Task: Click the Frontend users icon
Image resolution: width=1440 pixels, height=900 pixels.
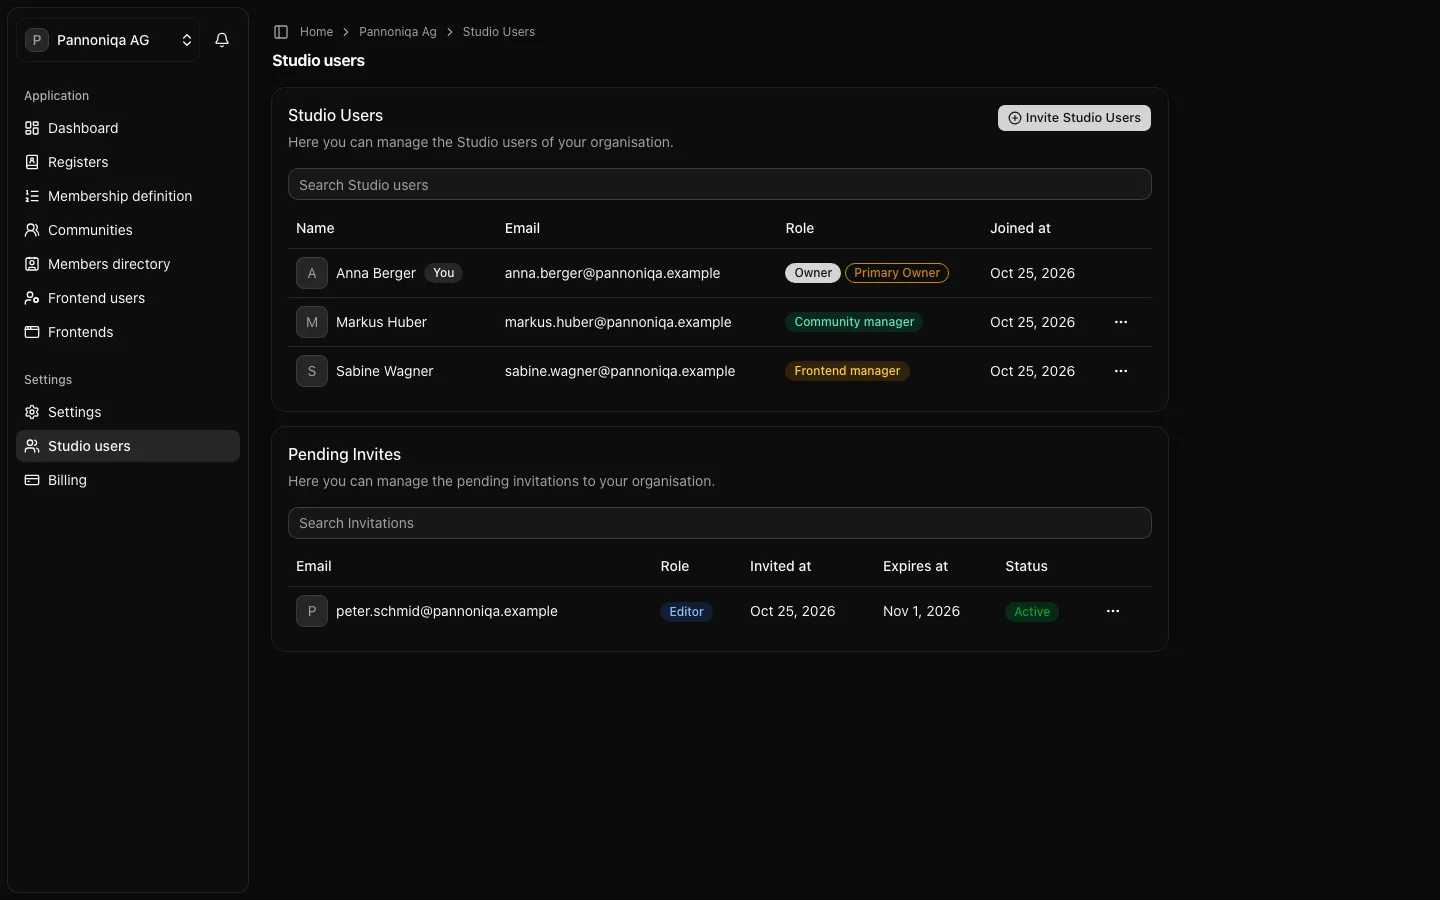Action: (x=32, y=298)
